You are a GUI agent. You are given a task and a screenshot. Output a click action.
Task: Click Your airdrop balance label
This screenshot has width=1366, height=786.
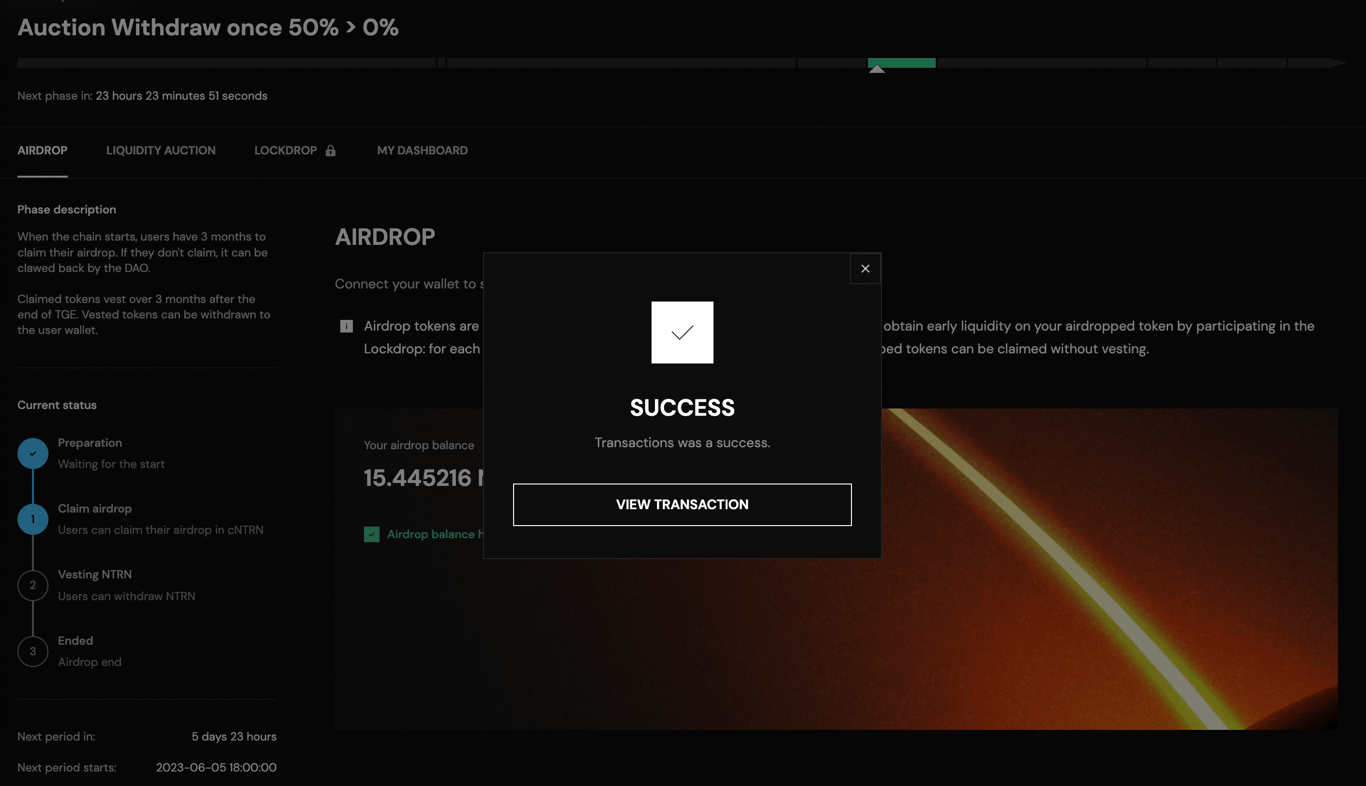(419, 445)
